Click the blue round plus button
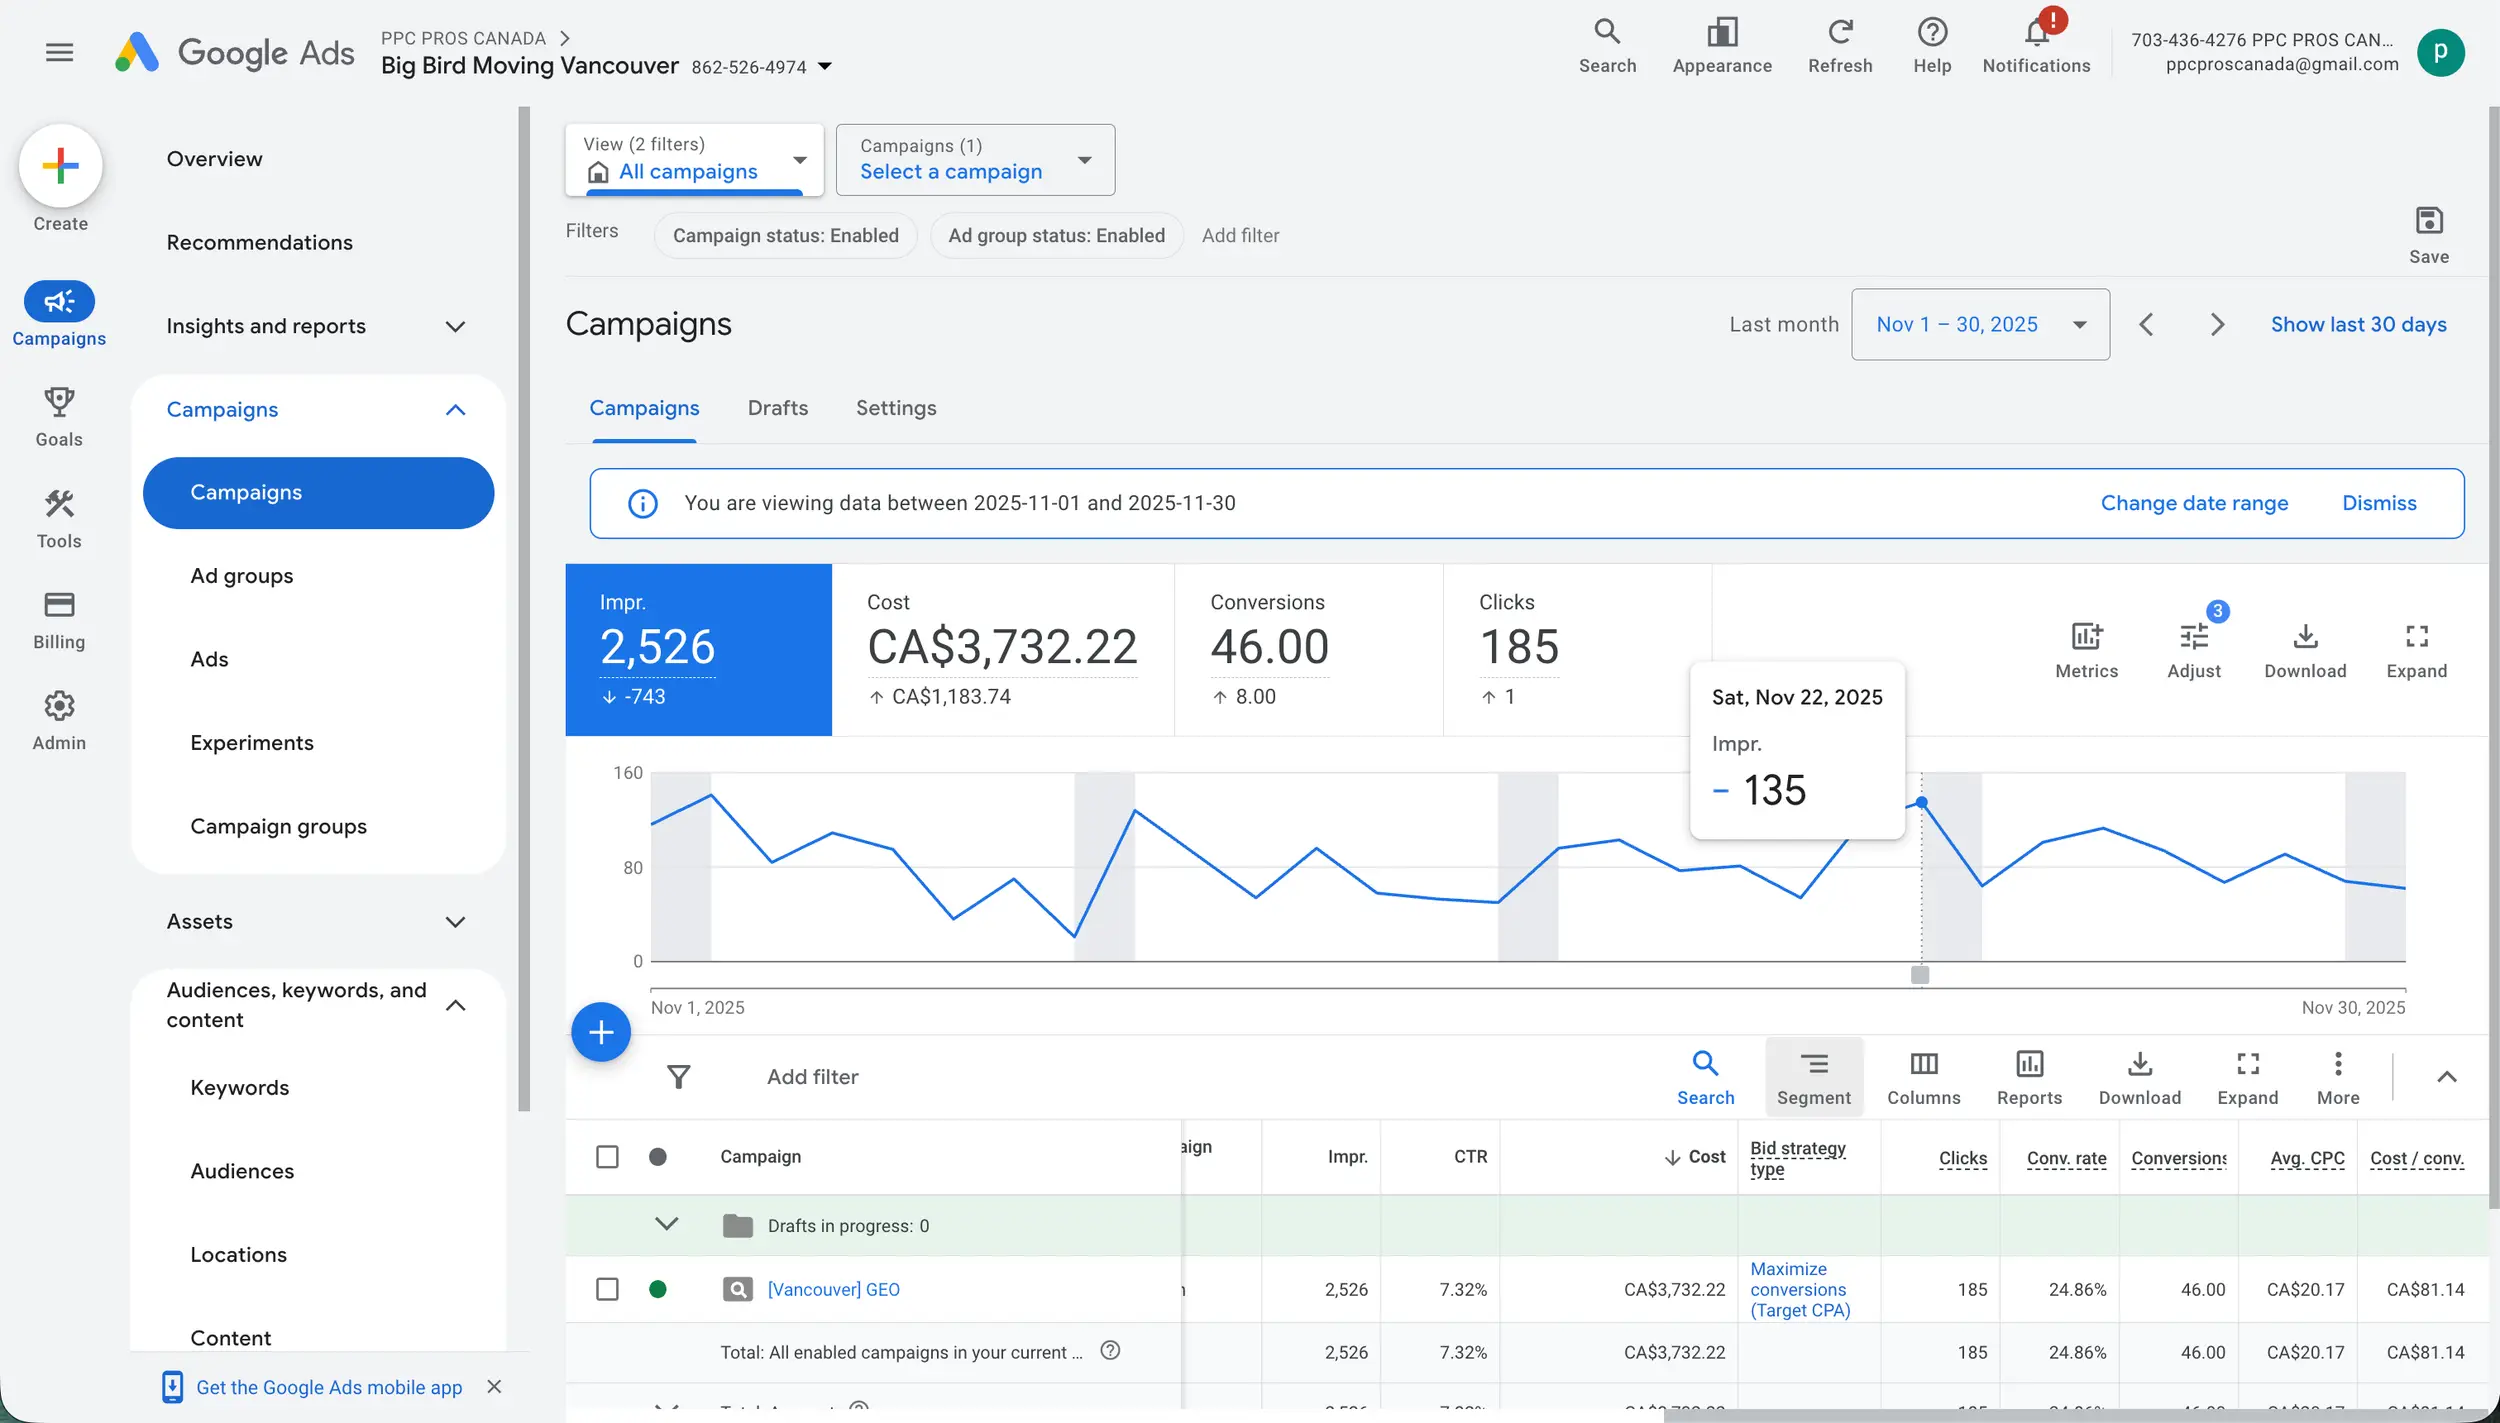Image resolution: width=2500 pixels, height=1423 pixels. point(601,1032)
